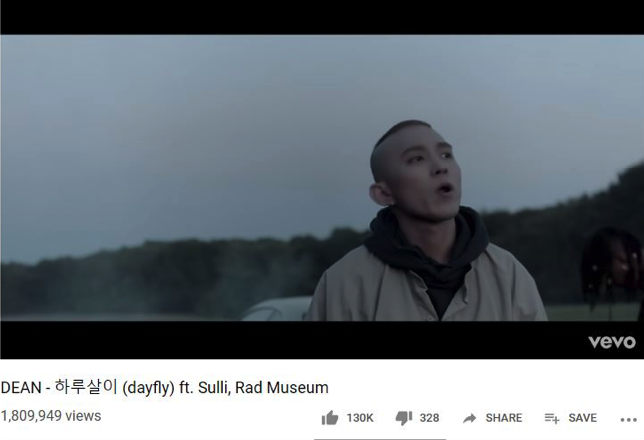Click the 328 dislike count
This screenshot has width=644, height=440.
coord(429,418)
